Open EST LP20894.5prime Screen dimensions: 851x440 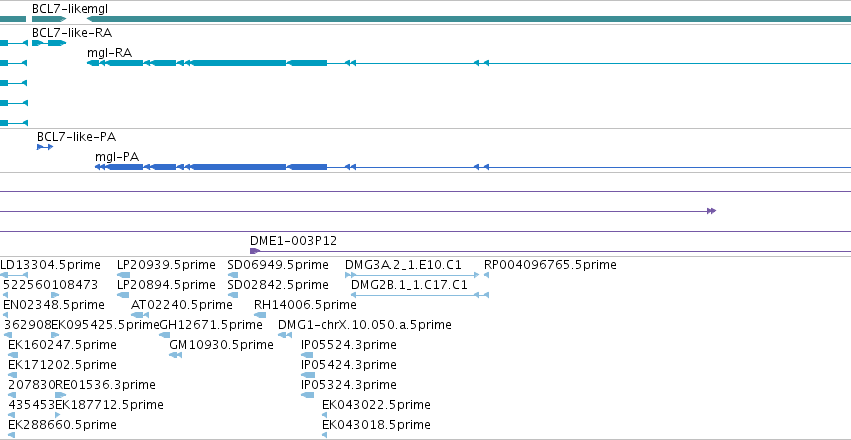point(166,285)
